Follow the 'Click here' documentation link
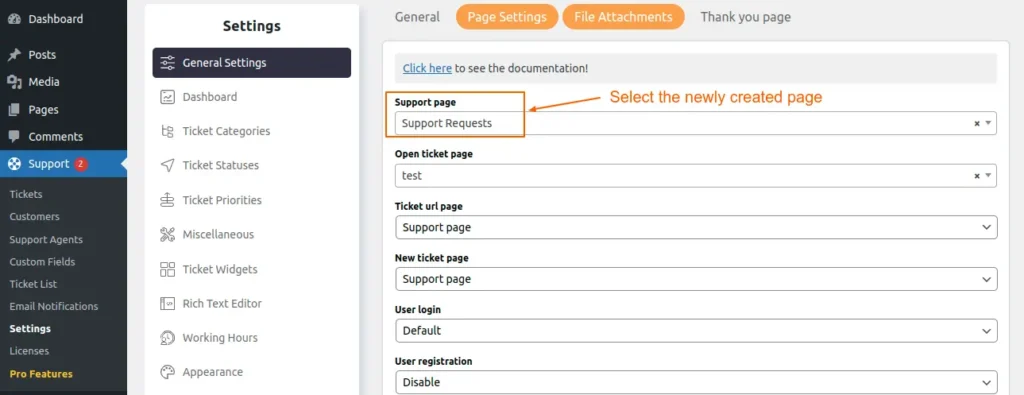 [x=427, y=68]
